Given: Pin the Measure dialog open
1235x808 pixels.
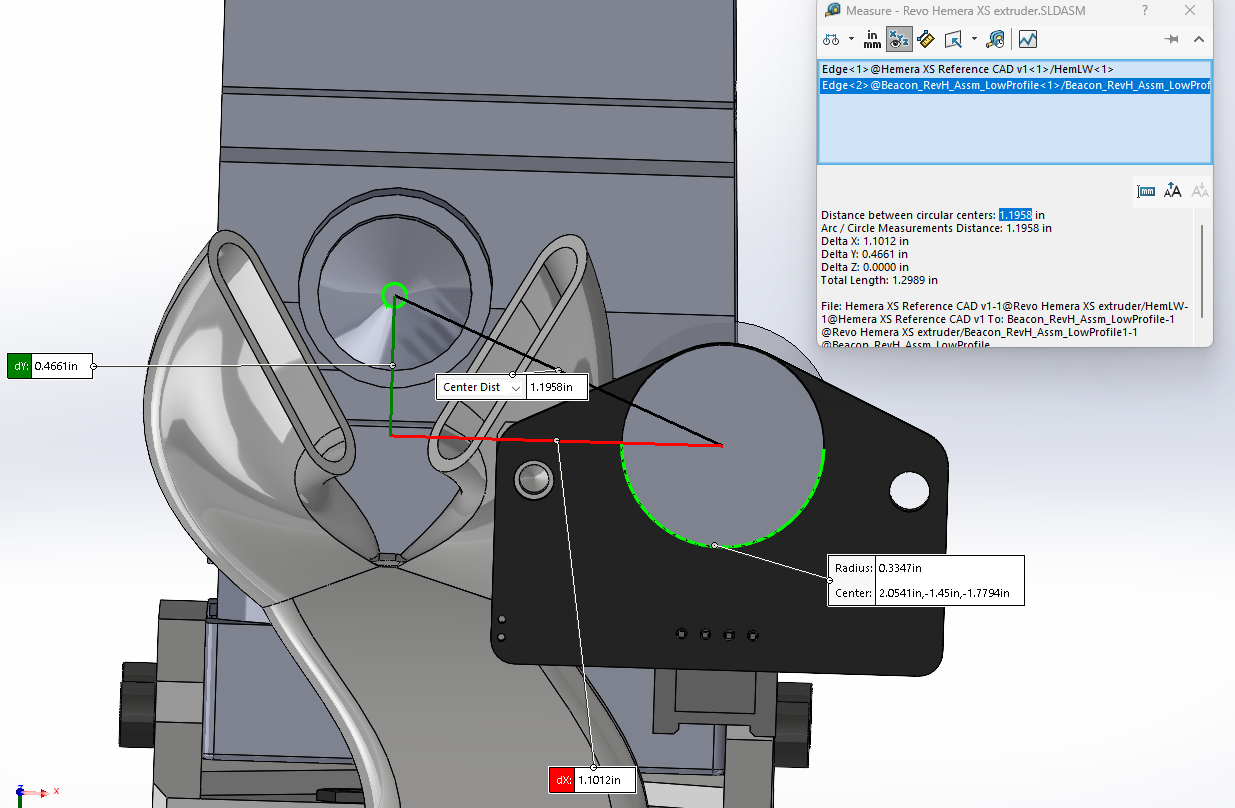Looking at the screenshot, I should [1170, 40].
